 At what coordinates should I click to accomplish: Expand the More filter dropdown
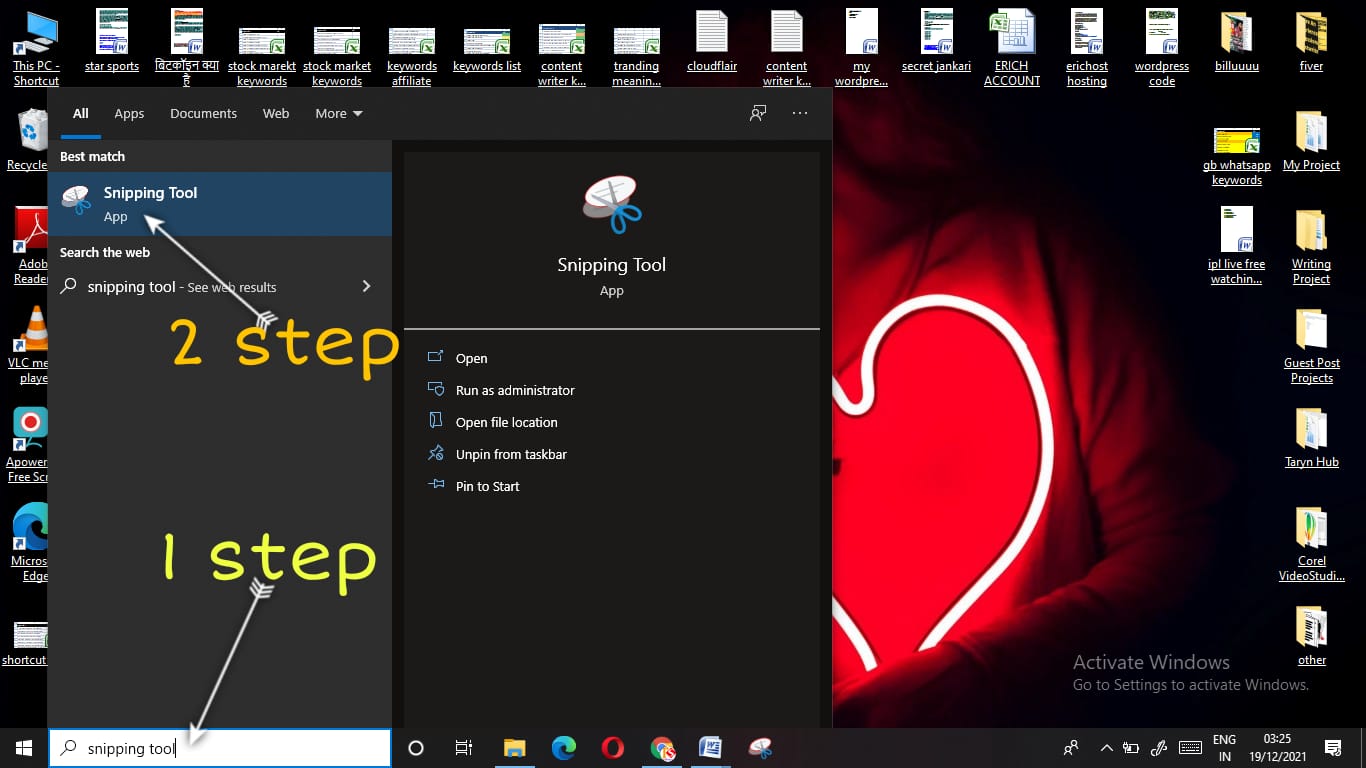339,113
